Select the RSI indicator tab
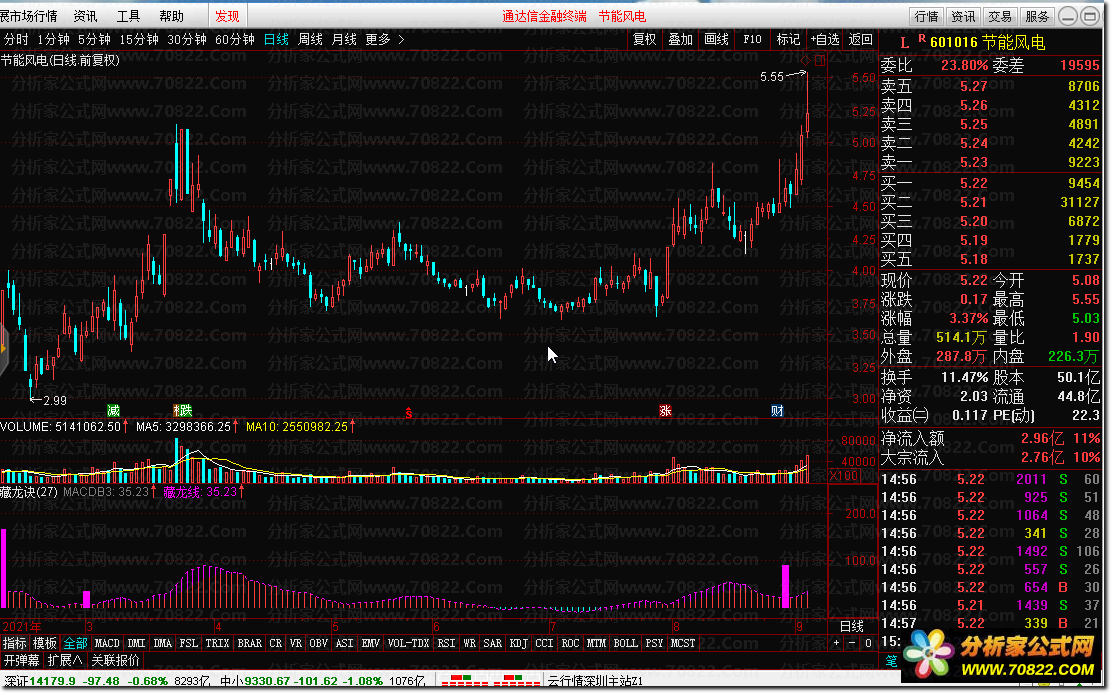Image resolution: width=1113 pixels, height=694 pixels. click(446, 644)
